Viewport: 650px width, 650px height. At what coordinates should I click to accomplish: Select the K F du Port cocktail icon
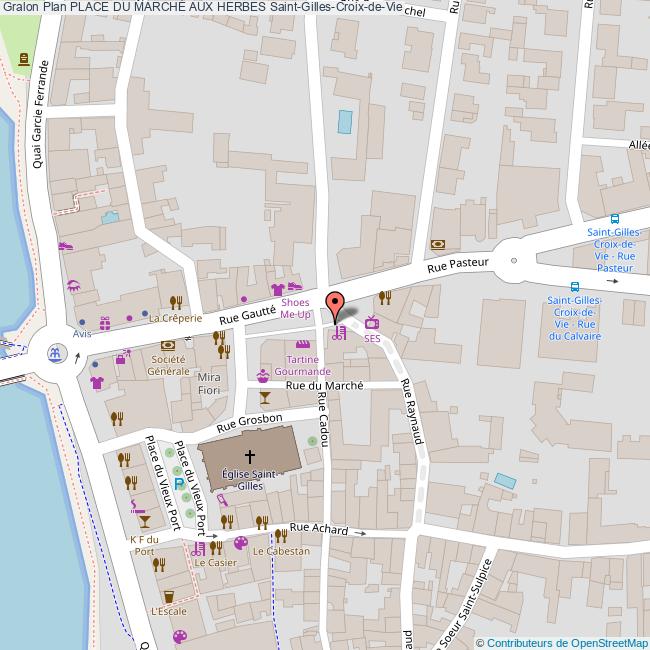tap(144, 522)
